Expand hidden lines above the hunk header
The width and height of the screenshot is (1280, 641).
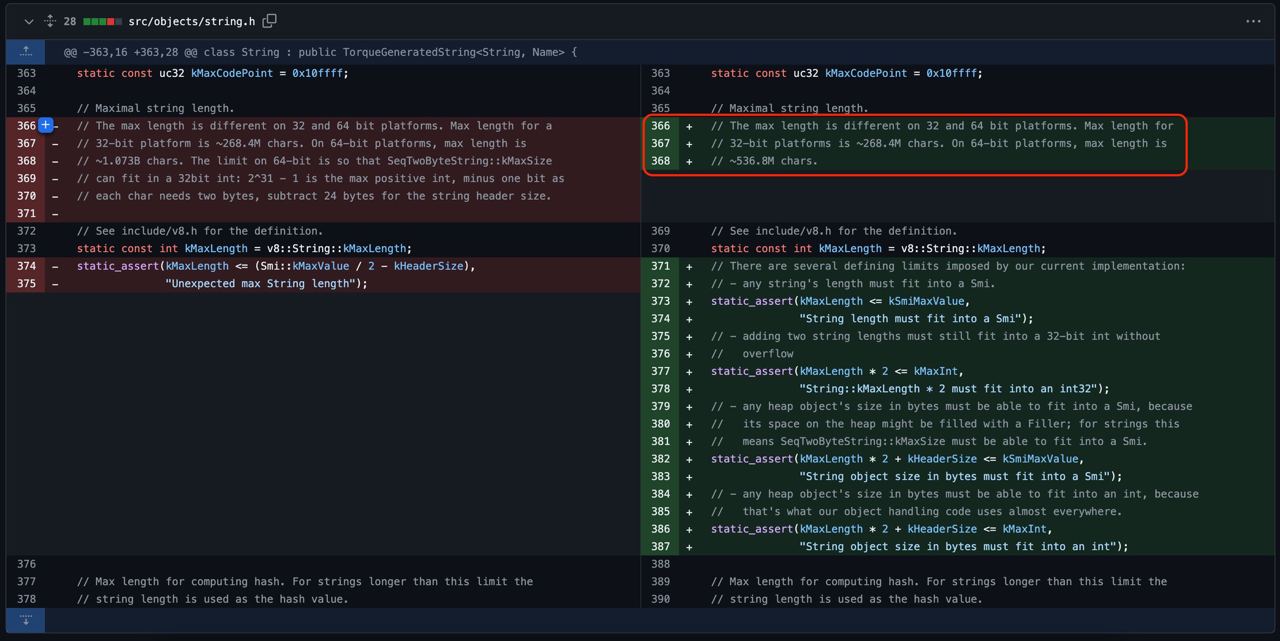(x=26, y=51)
